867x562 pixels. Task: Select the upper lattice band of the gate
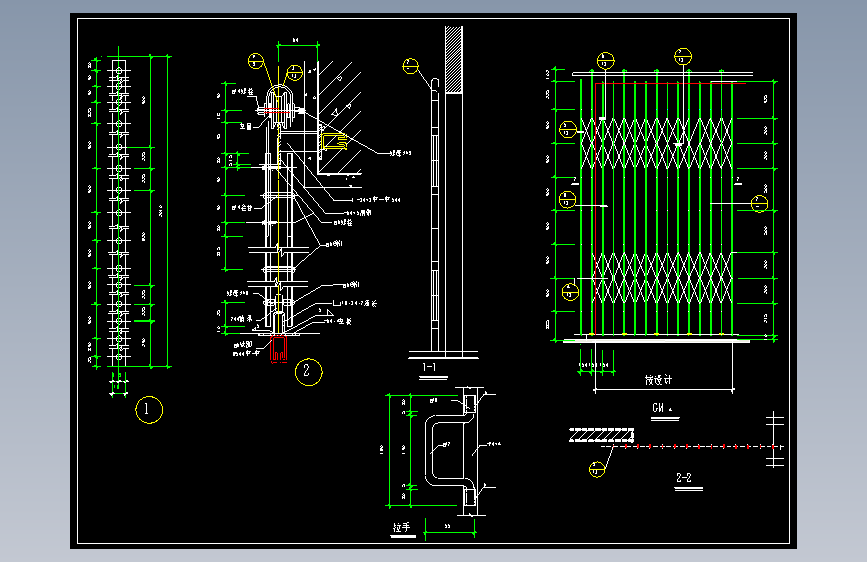pyautogui.click(x=656, y=142)
